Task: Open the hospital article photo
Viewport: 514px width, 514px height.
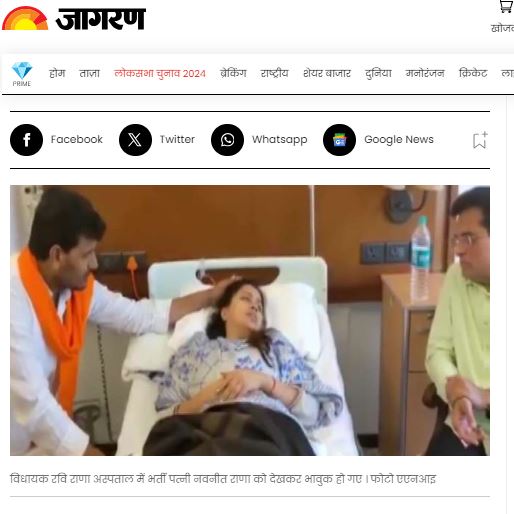Action: [x=250, y=320]
